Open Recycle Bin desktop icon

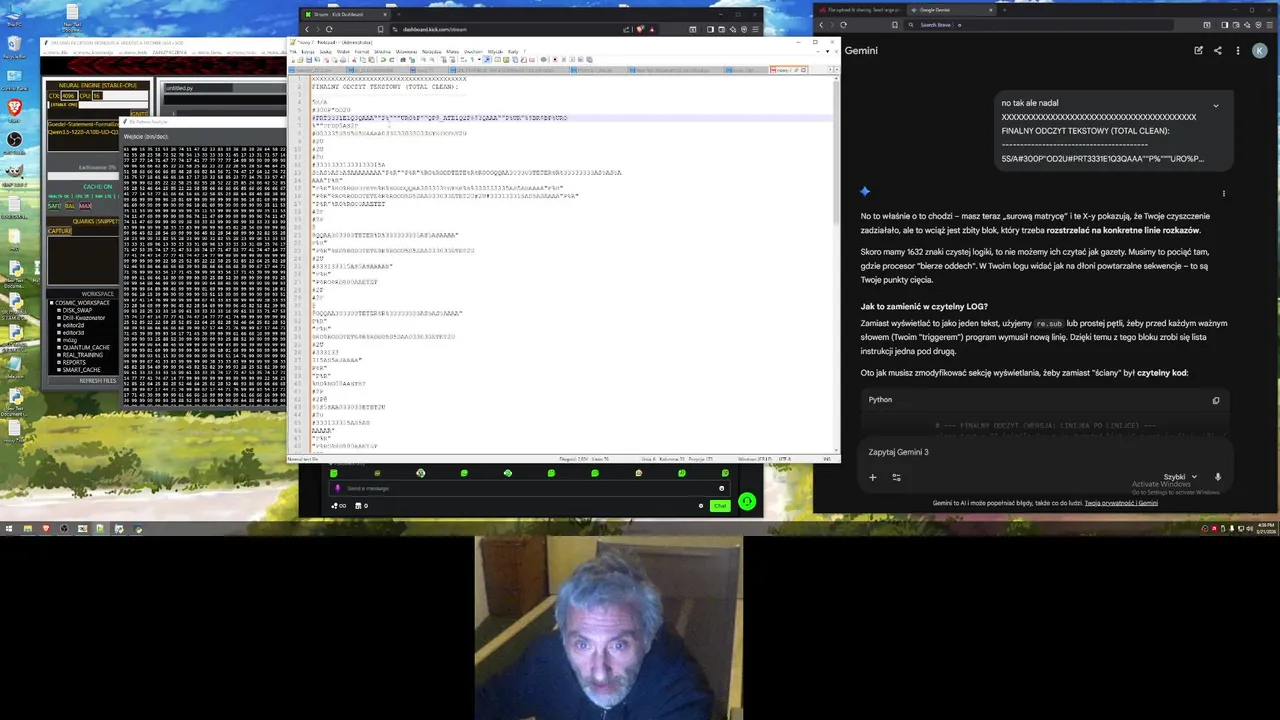click(14, 48)
